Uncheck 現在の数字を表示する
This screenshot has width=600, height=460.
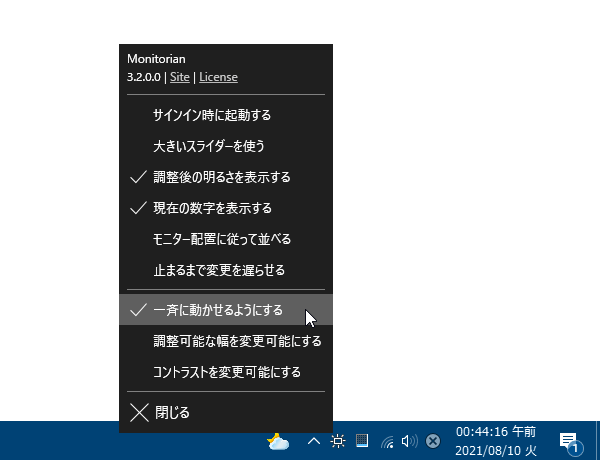226,208
